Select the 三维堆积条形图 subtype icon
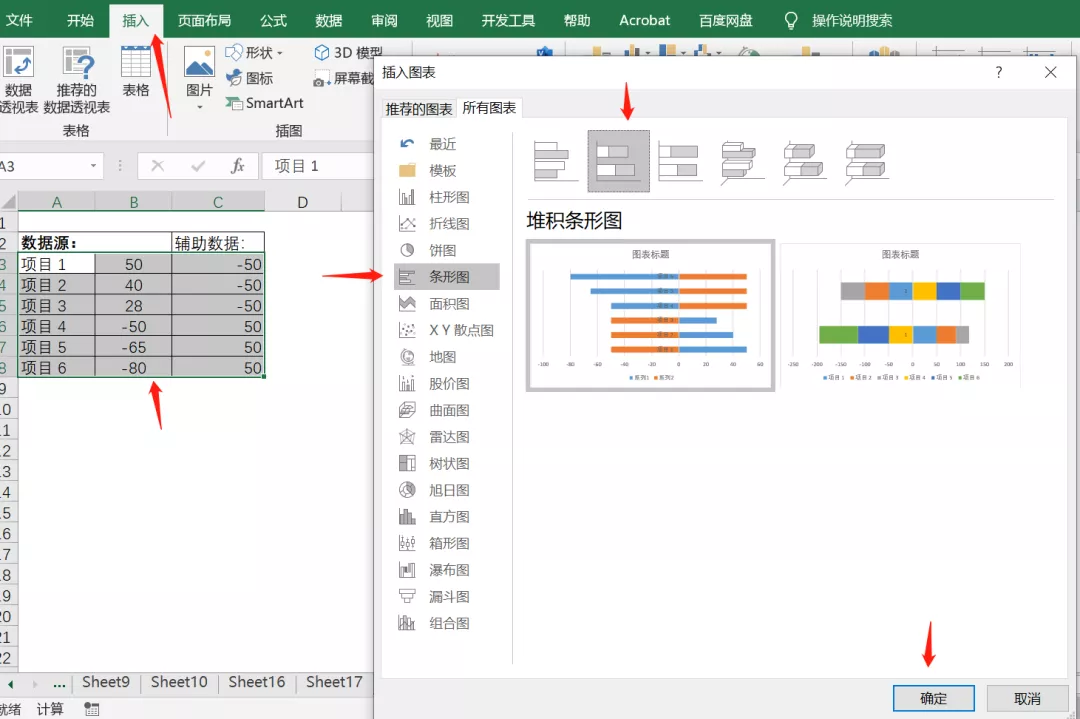 point(803,160)
